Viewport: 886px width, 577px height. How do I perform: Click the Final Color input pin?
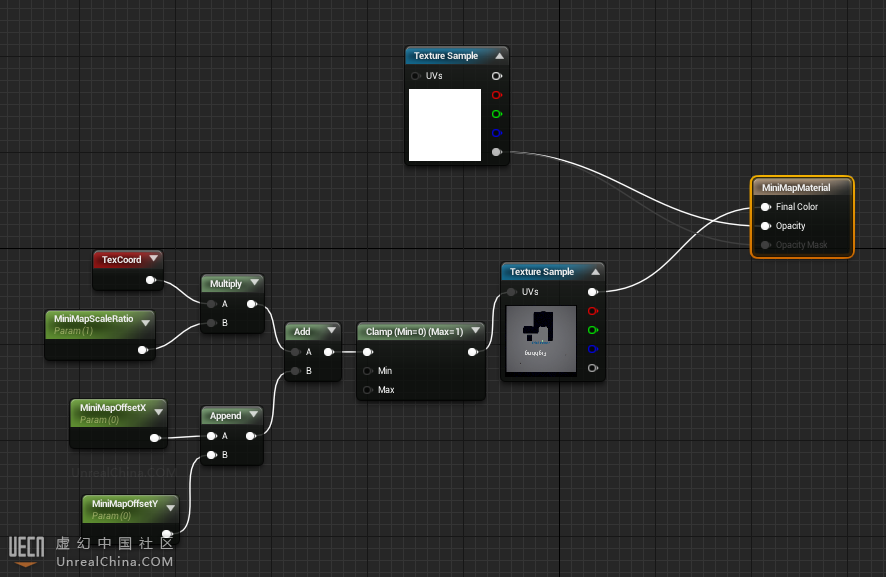pos(765,207)
